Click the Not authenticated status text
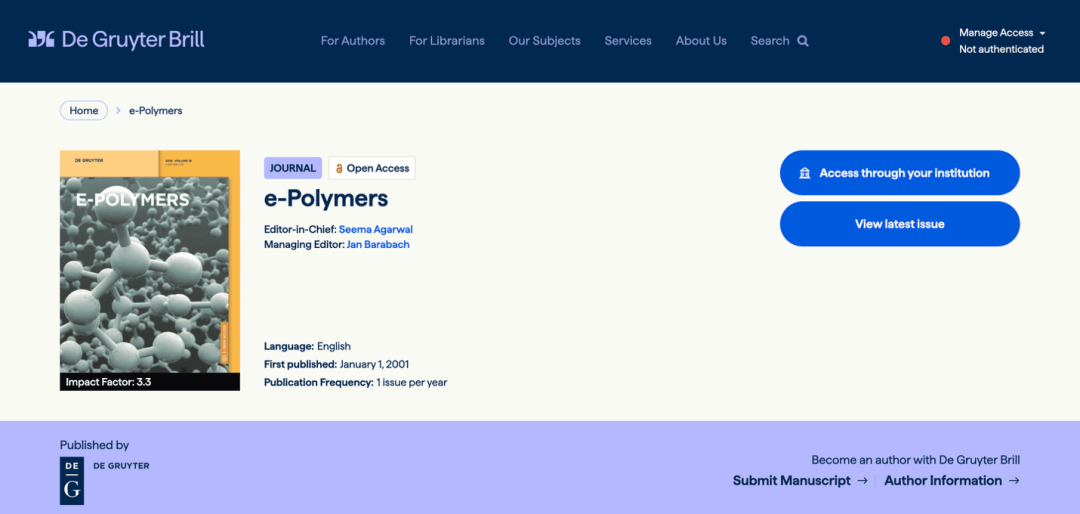This screenshot has width=1080, height=514. [1001, 49]
